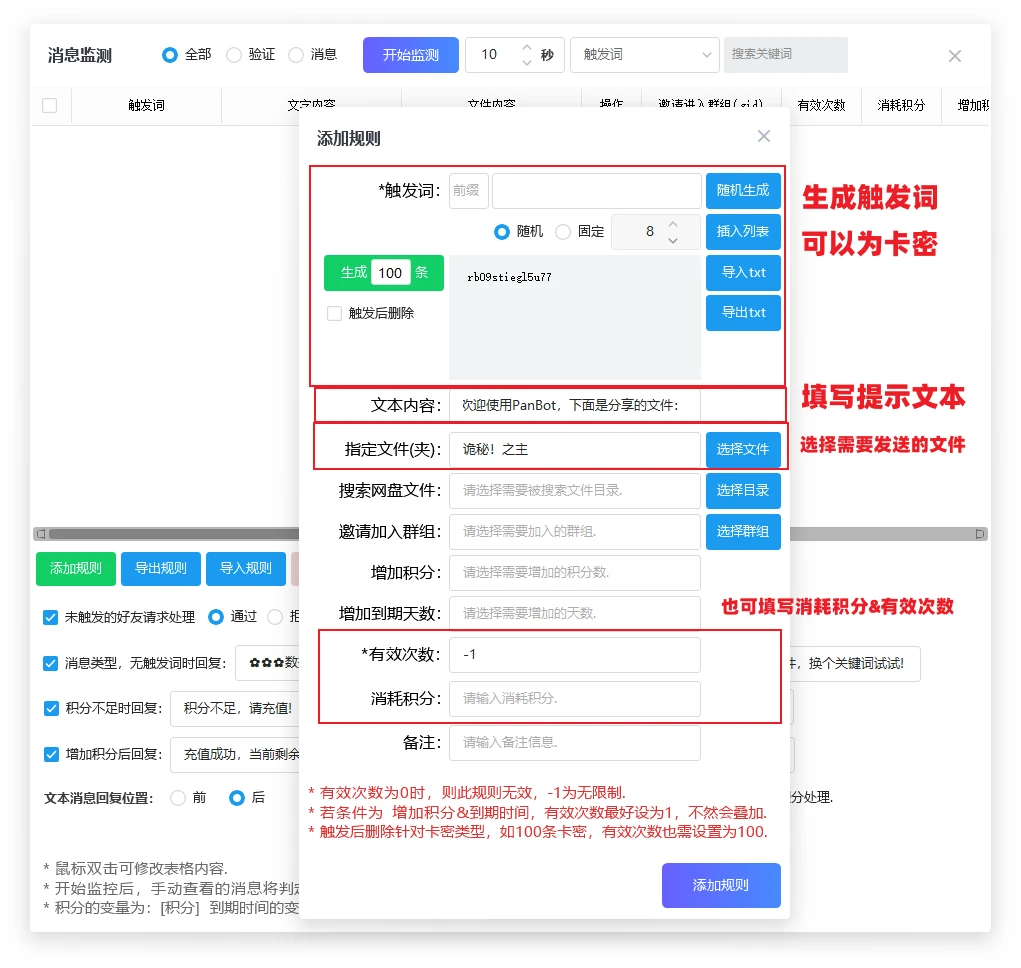Click 选择群组 to pick a group
The width and height of the screenshot is (1021, 968).
[743, 532]
